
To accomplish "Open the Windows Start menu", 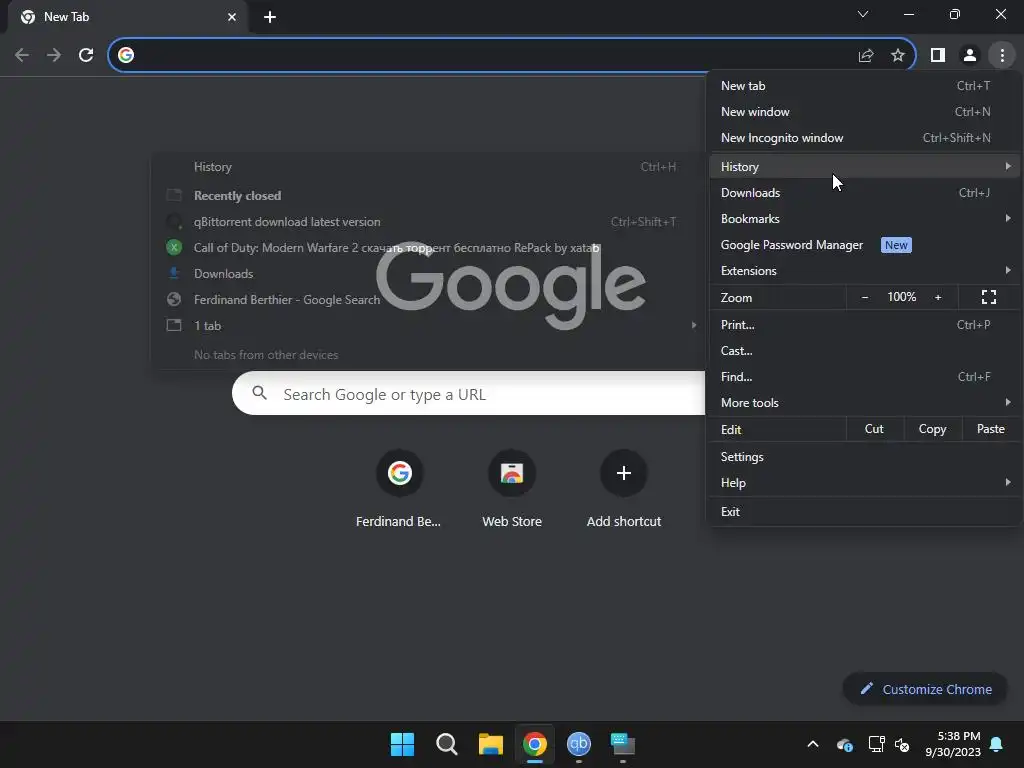I will pos(402,744).
